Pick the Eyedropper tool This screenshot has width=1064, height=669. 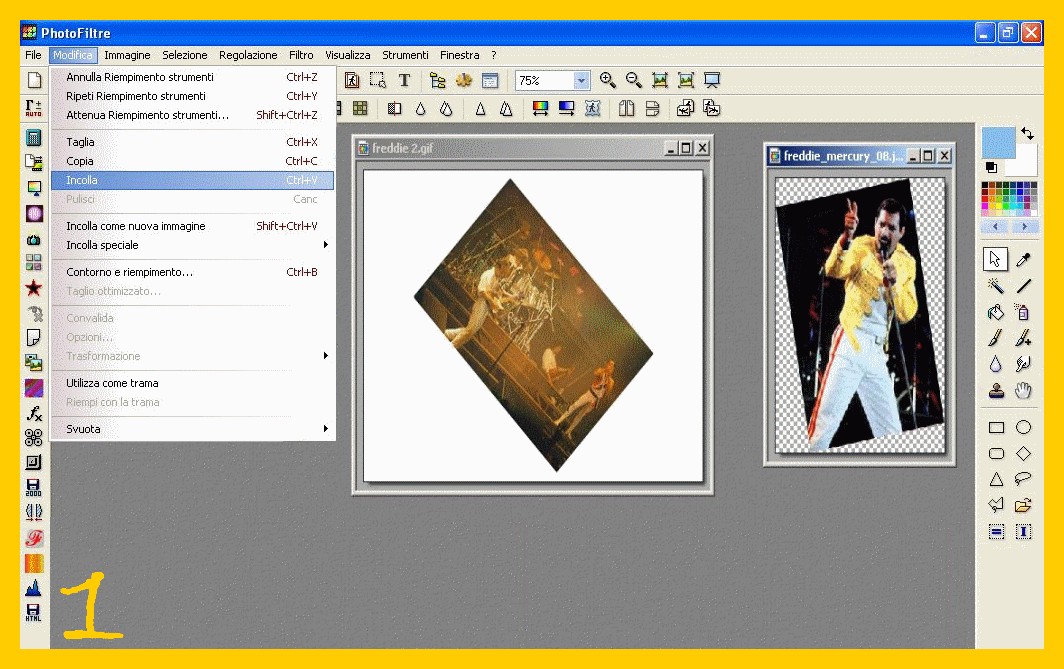coord(1023,260)
